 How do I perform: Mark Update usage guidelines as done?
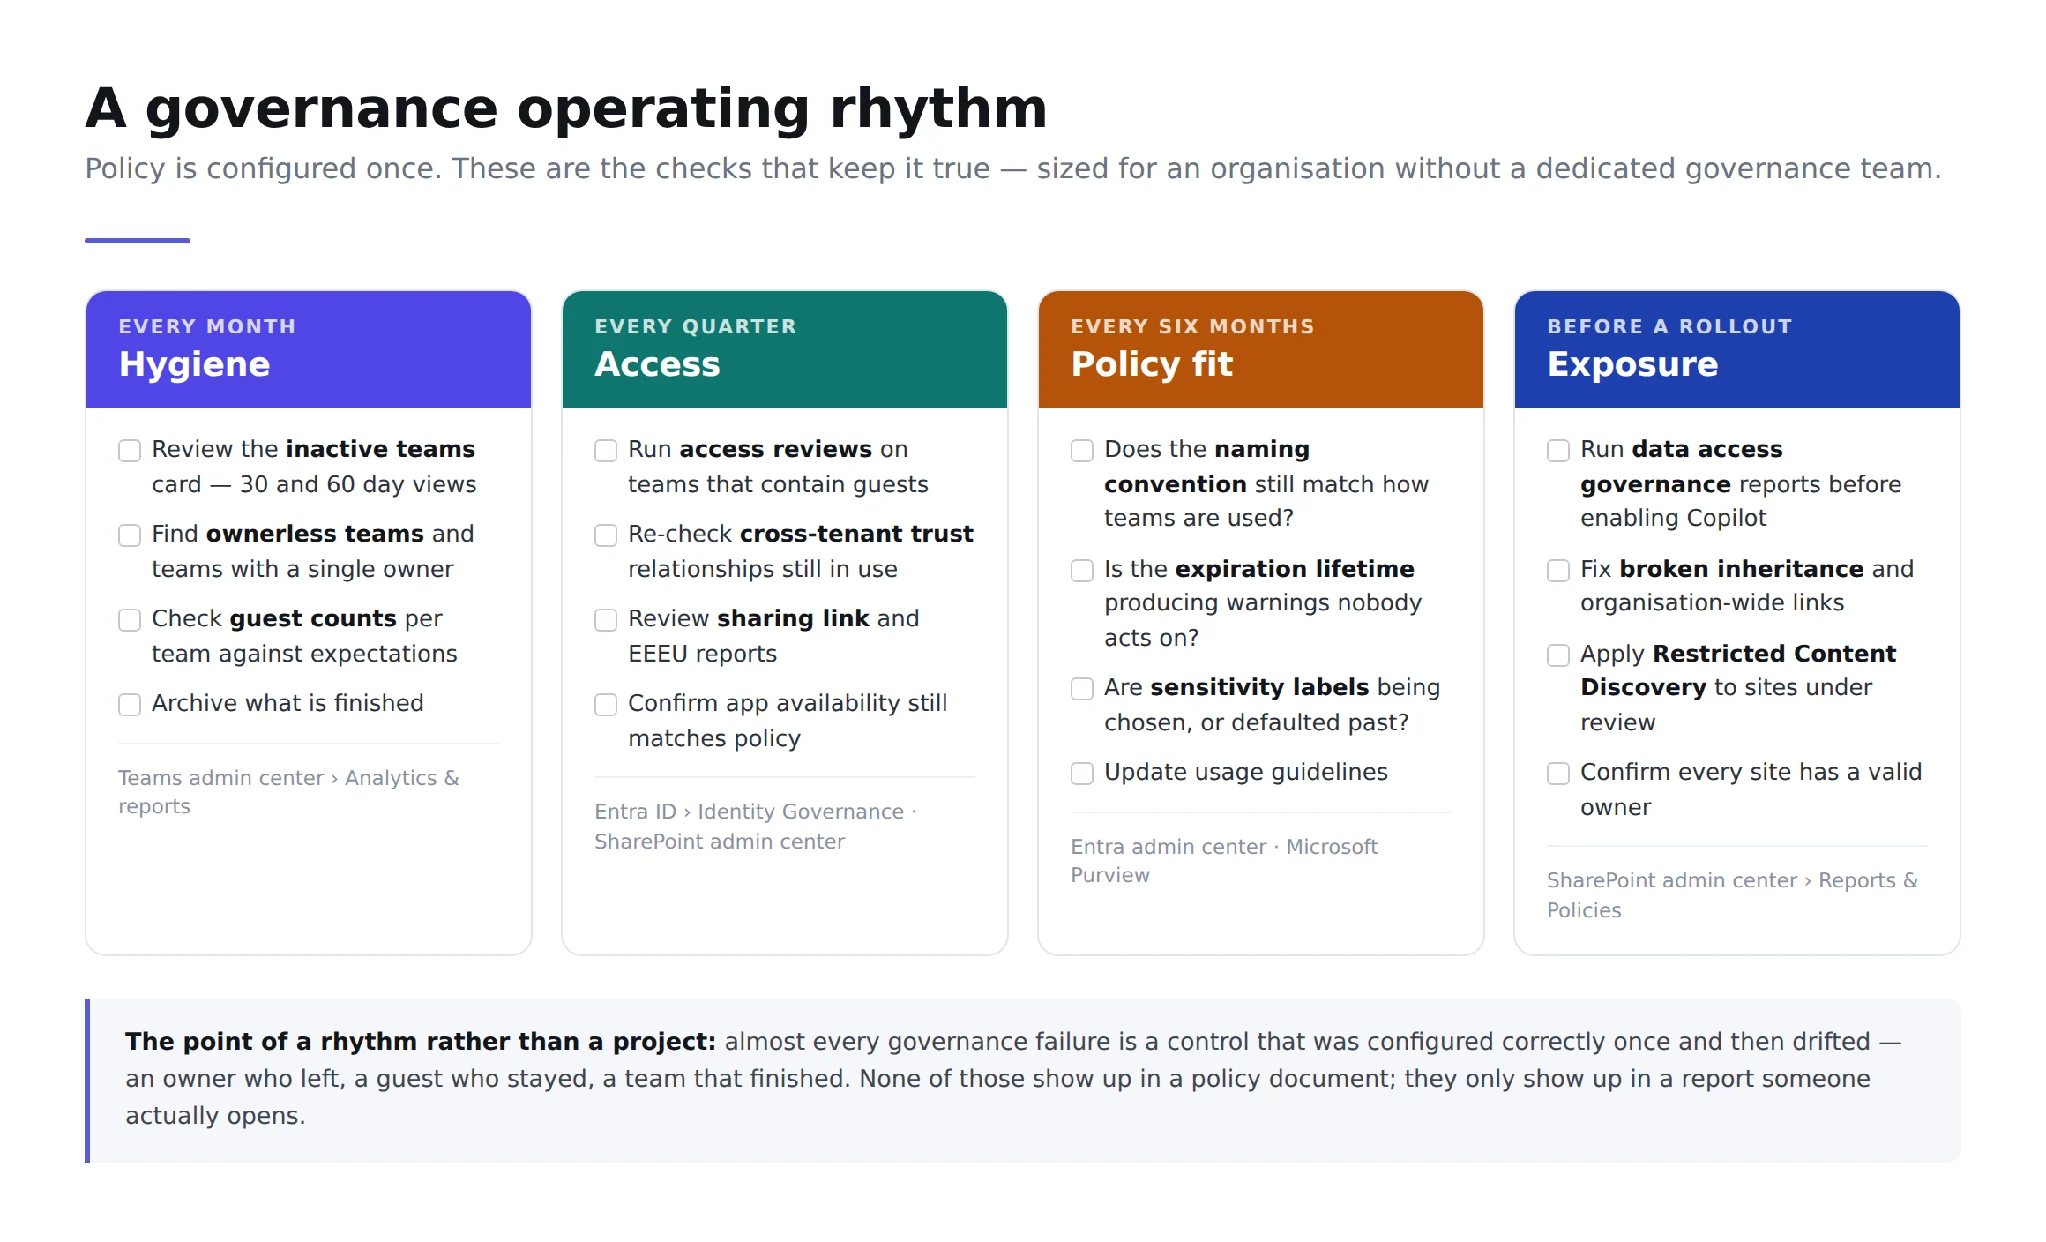pyautogui.click(x=1082, y=774)
